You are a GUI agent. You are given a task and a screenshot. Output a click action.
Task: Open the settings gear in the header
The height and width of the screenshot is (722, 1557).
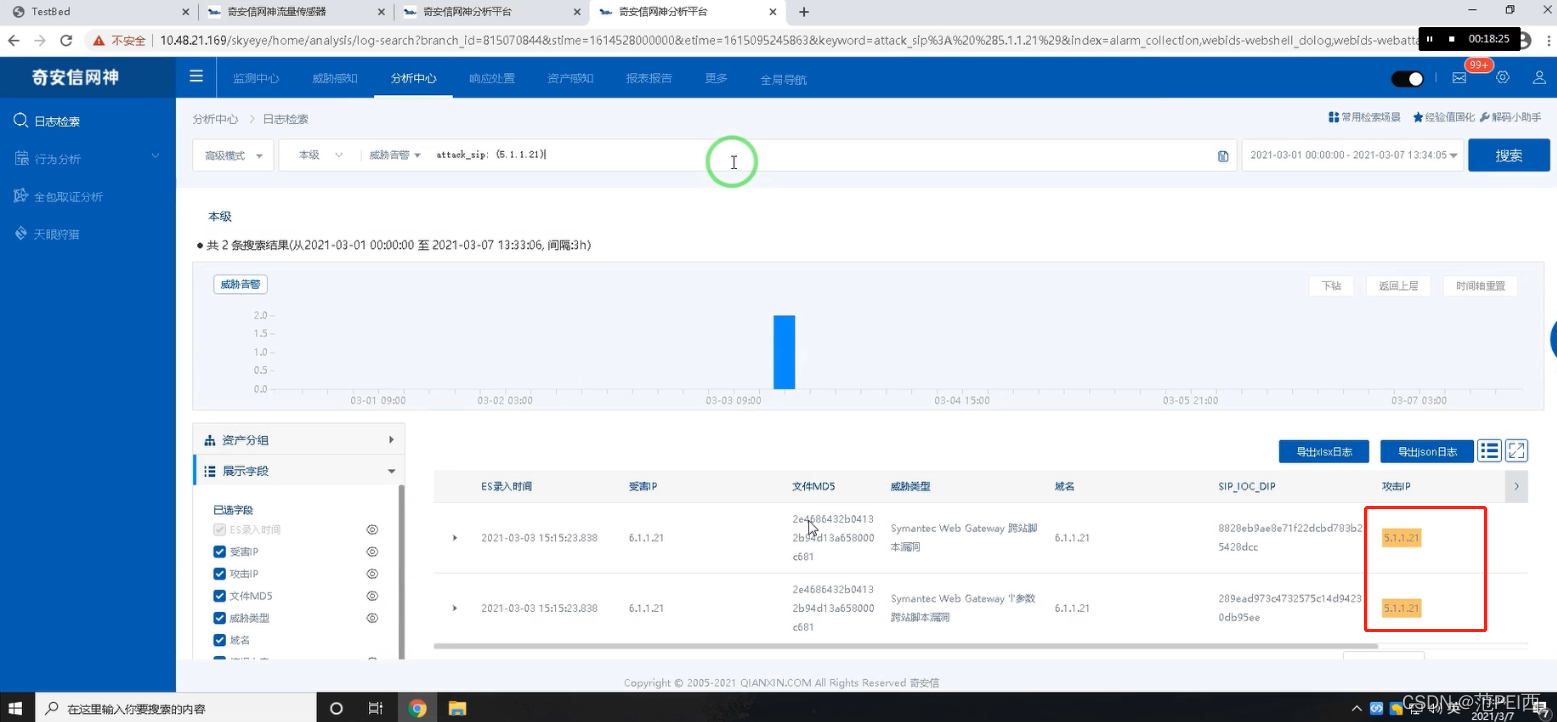tap(1502, 77)
